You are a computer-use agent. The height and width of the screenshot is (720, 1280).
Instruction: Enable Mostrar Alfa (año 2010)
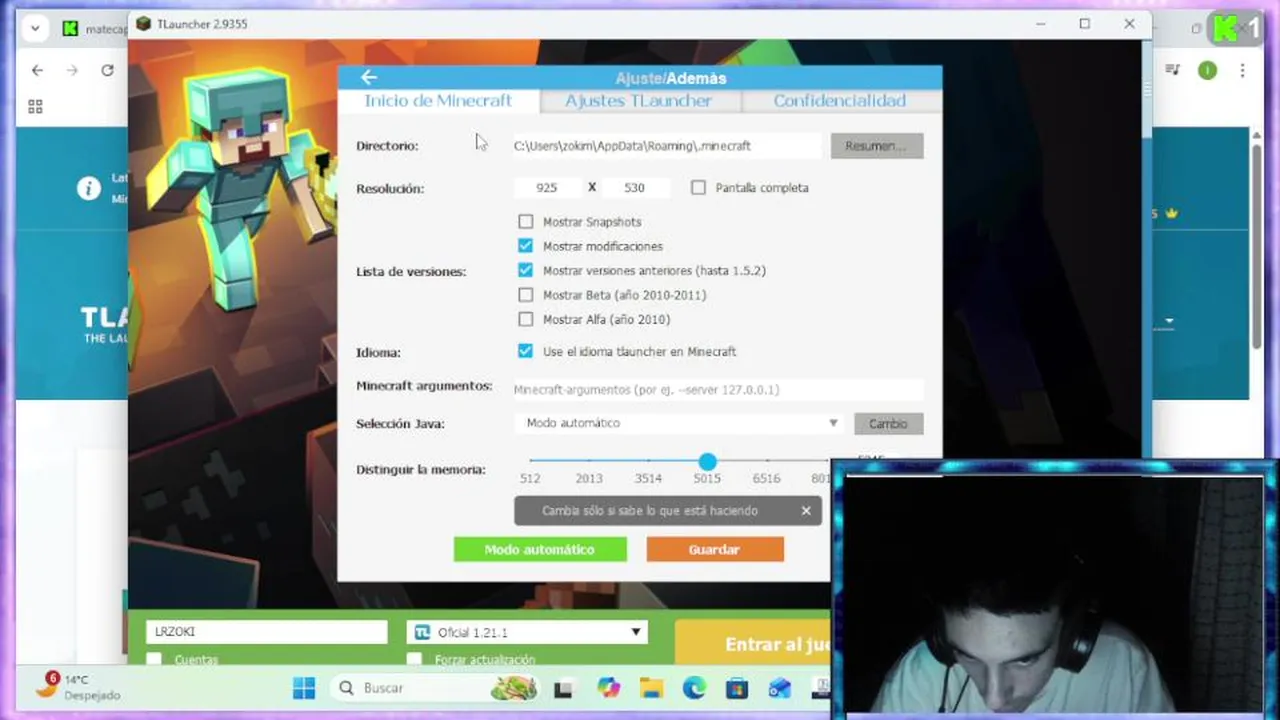coord(526,319)
